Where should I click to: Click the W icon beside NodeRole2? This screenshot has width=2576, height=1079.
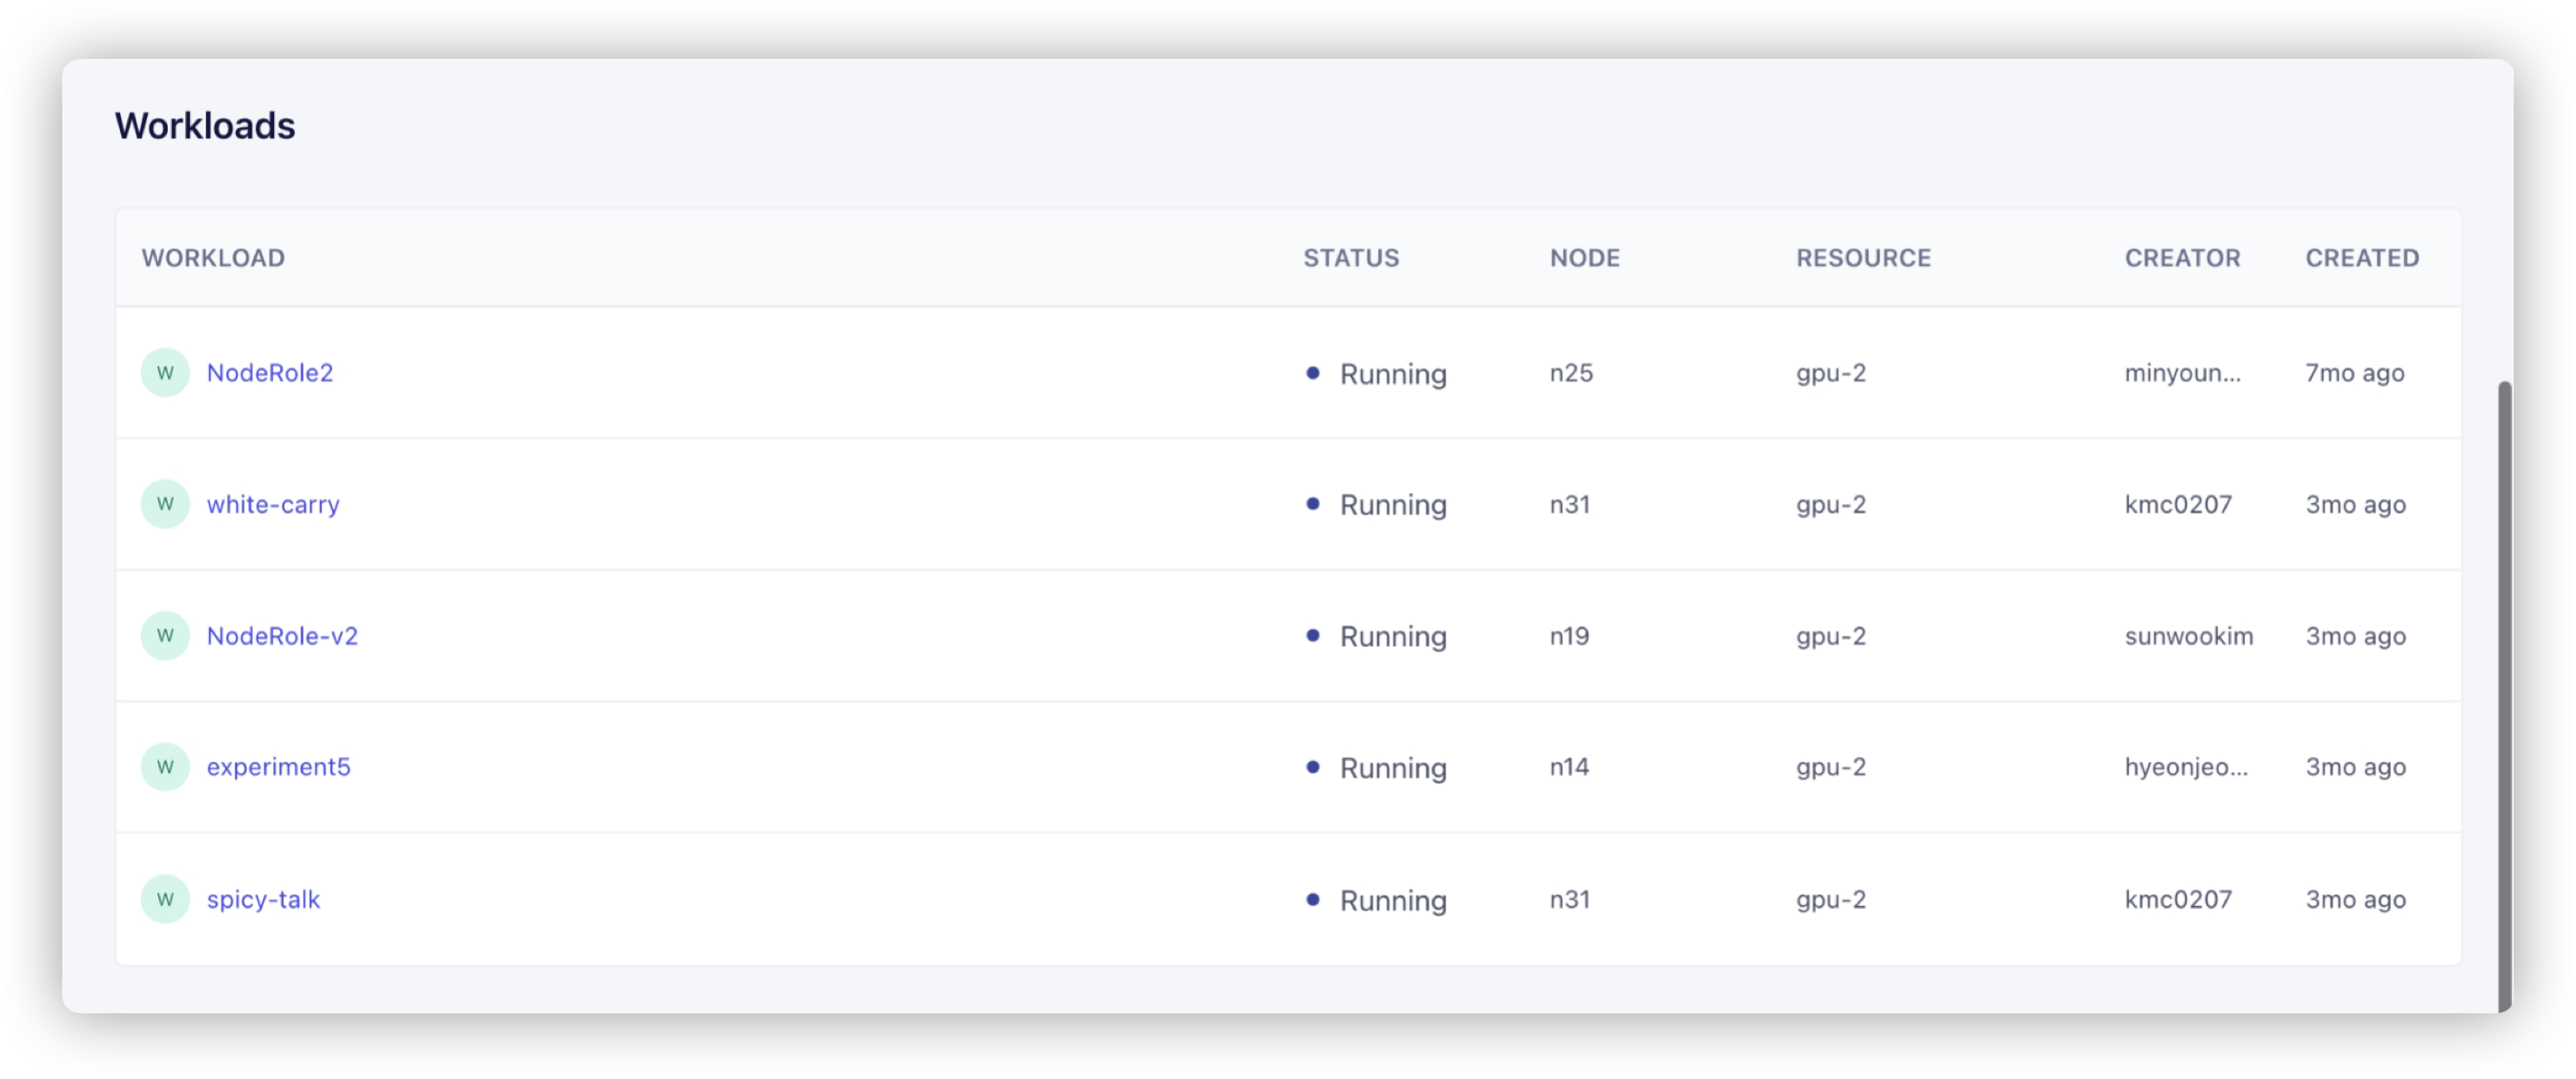tap(165, 373)
